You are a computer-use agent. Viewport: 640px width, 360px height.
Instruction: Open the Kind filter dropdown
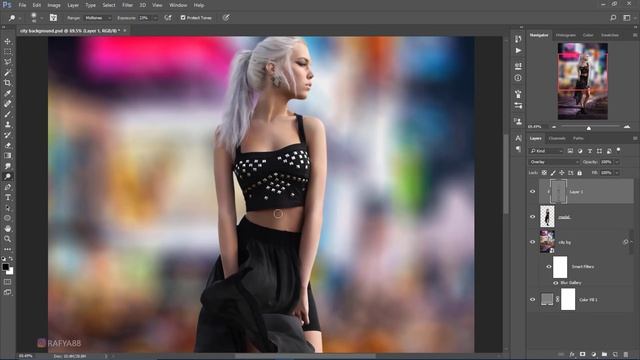pos(546,151)
